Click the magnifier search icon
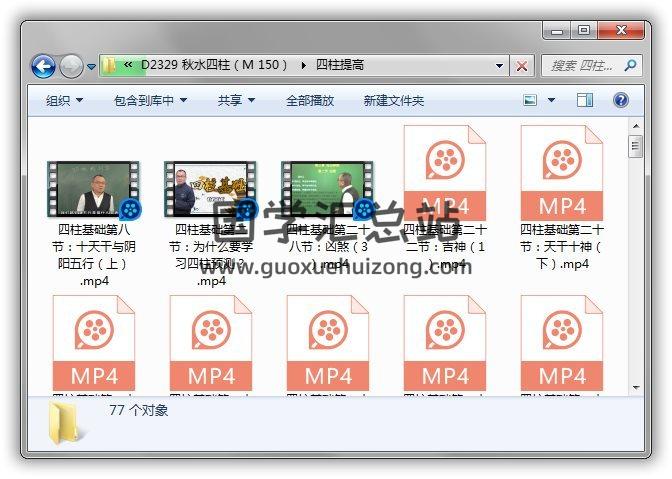672x479 pixels. coord(630,66)
